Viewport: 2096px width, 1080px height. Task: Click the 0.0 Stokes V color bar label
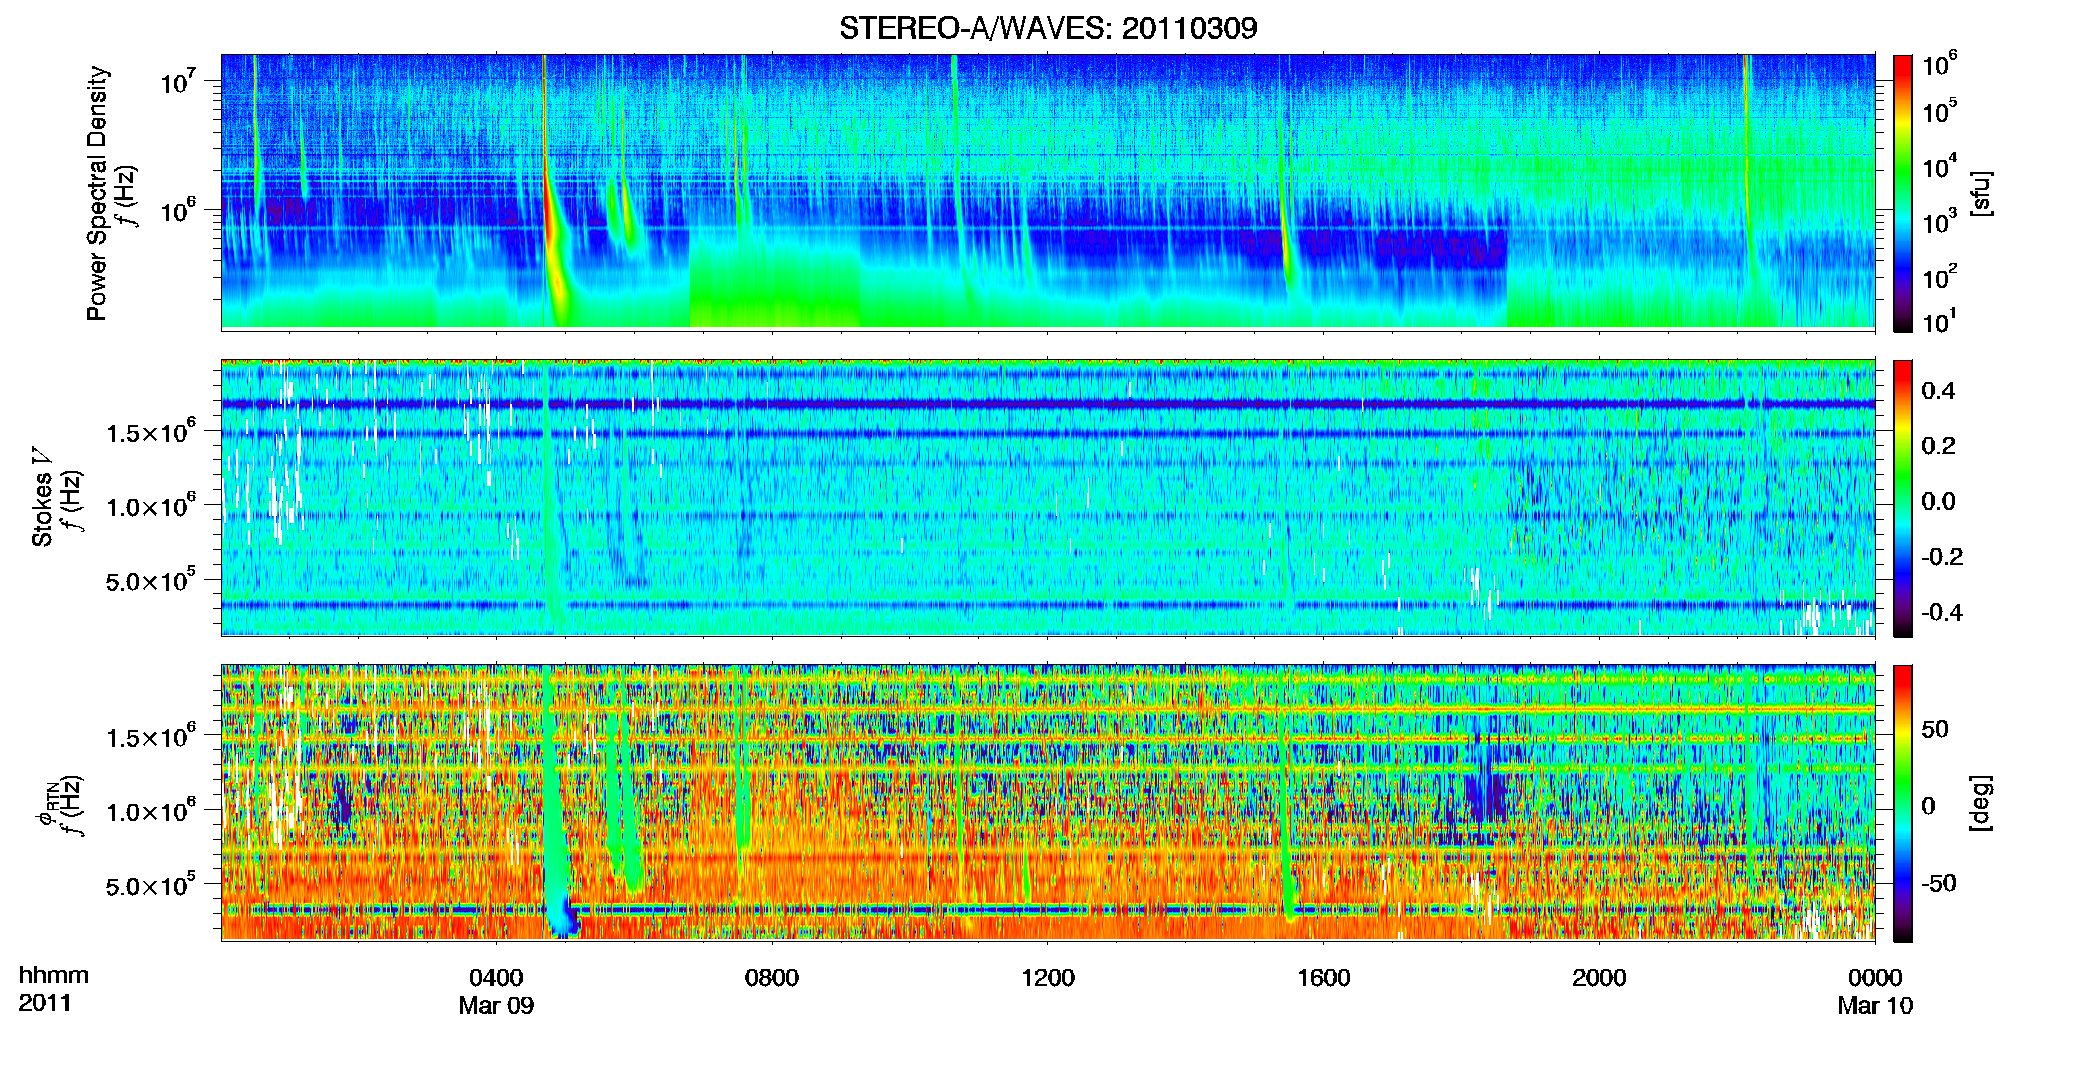point(1938,501)
